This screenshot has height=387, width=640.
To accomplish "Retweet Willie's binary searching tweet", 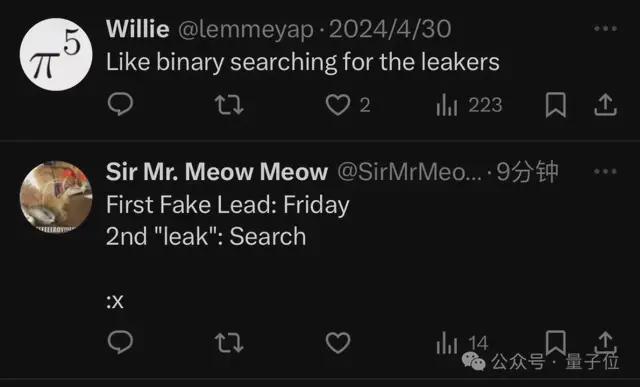I will (x=229, y=105).
